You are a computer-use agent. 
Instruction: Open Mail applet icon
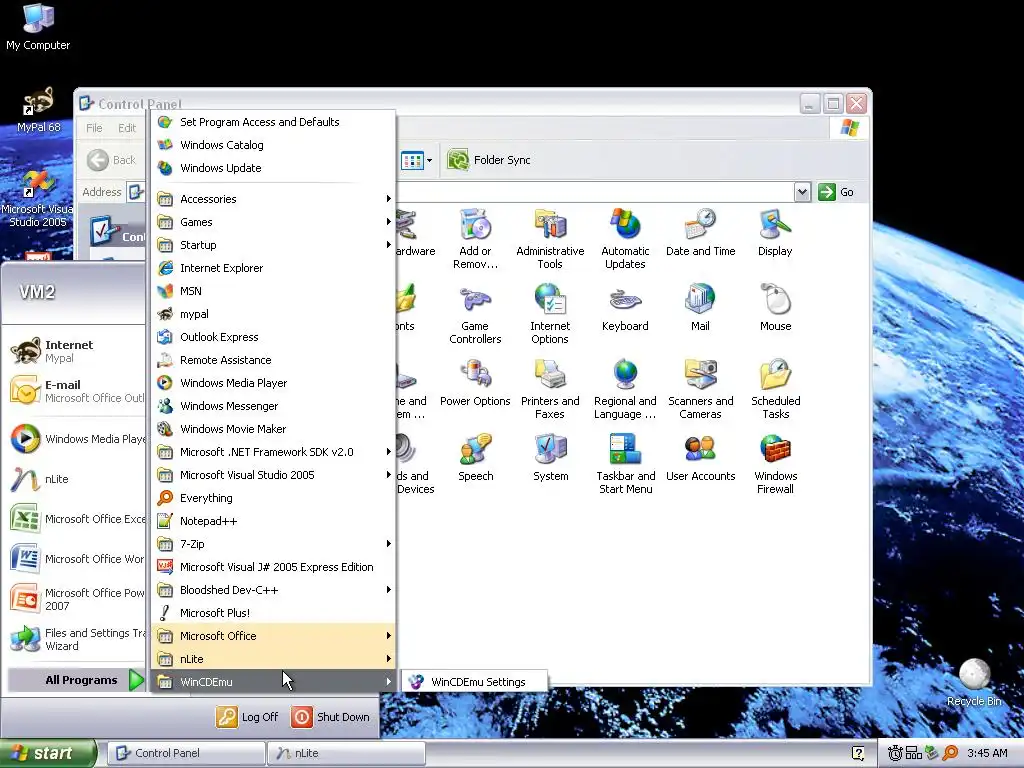pos(700,308)
